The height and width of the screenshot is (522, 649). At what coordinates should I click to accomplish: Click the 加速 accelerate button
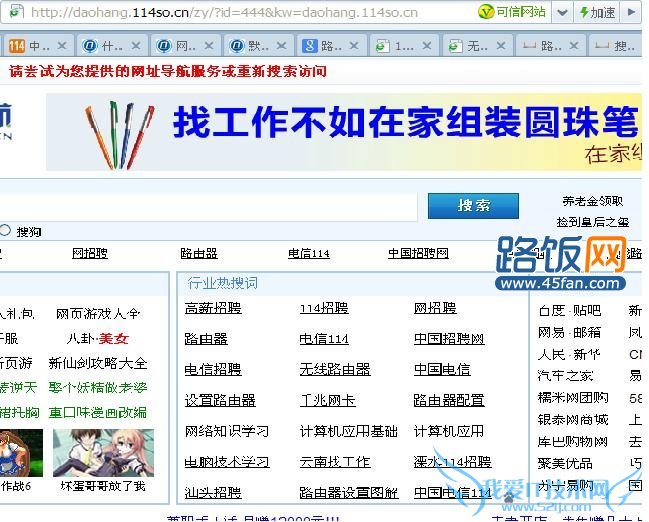[597, 12]
